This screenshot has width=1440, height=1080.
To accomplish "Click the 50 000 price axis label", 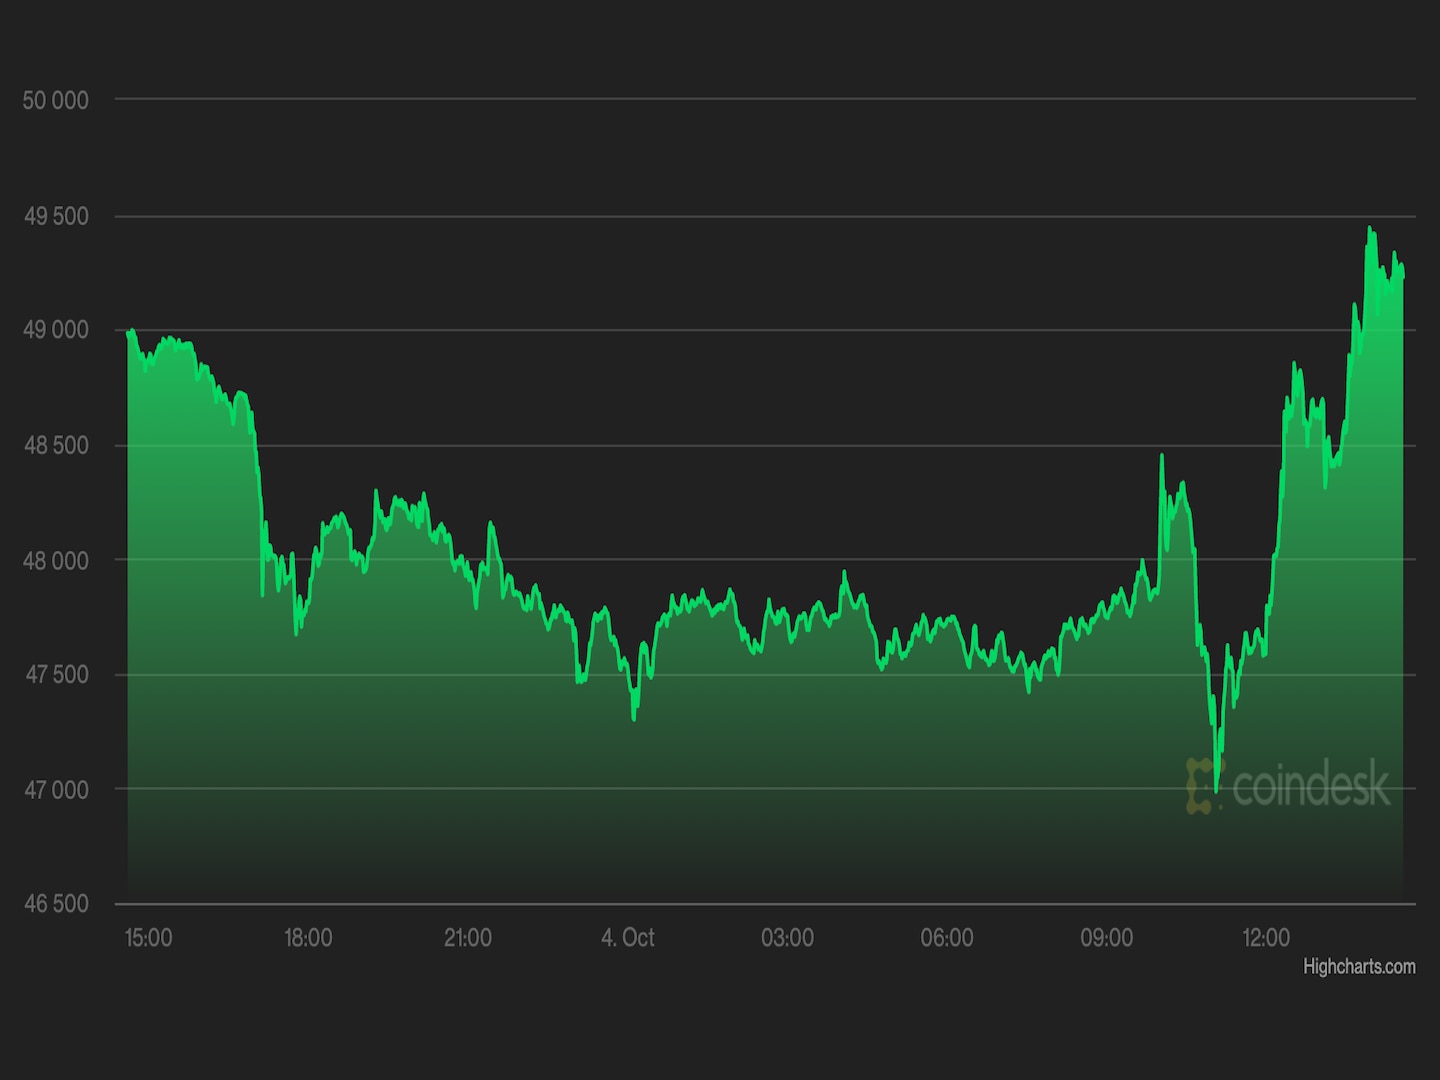I will click(56, 100).
